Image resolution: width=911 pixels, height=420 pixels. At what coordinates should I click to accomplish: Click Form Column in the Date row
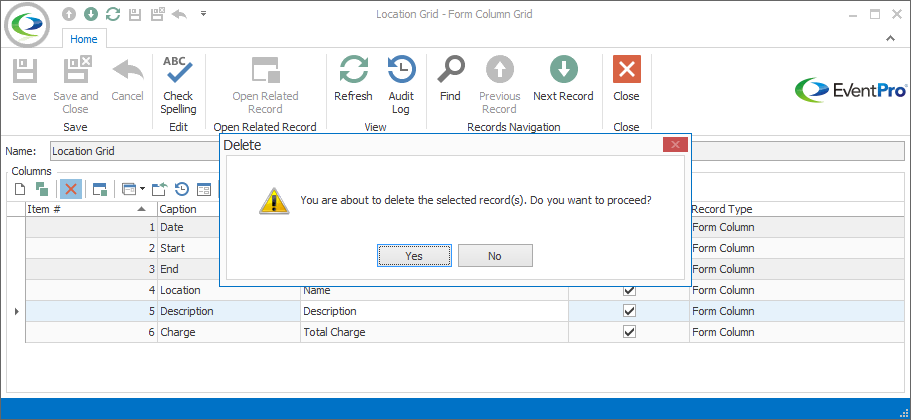800,227
